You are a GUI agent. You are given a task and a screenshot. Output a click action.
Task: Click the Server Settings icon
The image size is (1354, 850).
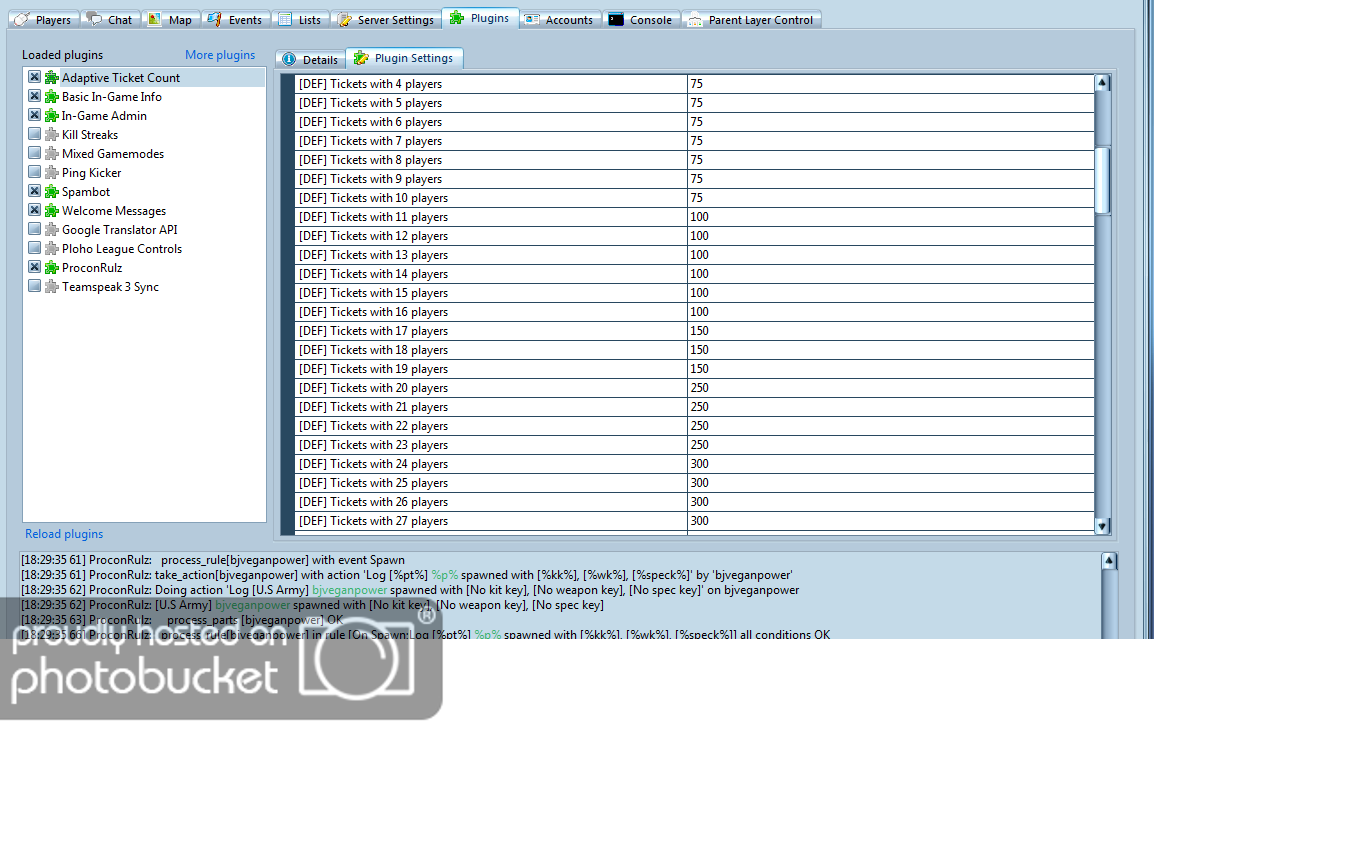tap(344, 20)
